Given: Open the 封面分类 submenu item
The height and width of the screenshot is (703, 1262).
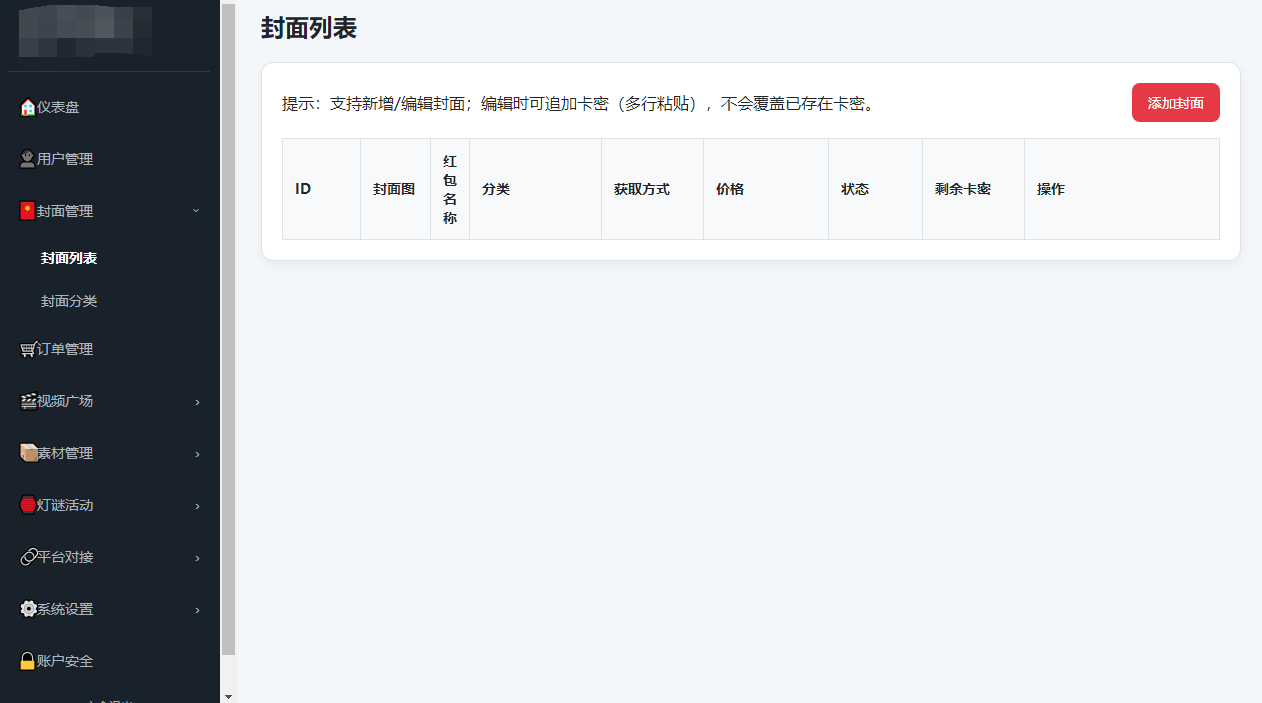Looking at the screenshot, I should (69, 301).
